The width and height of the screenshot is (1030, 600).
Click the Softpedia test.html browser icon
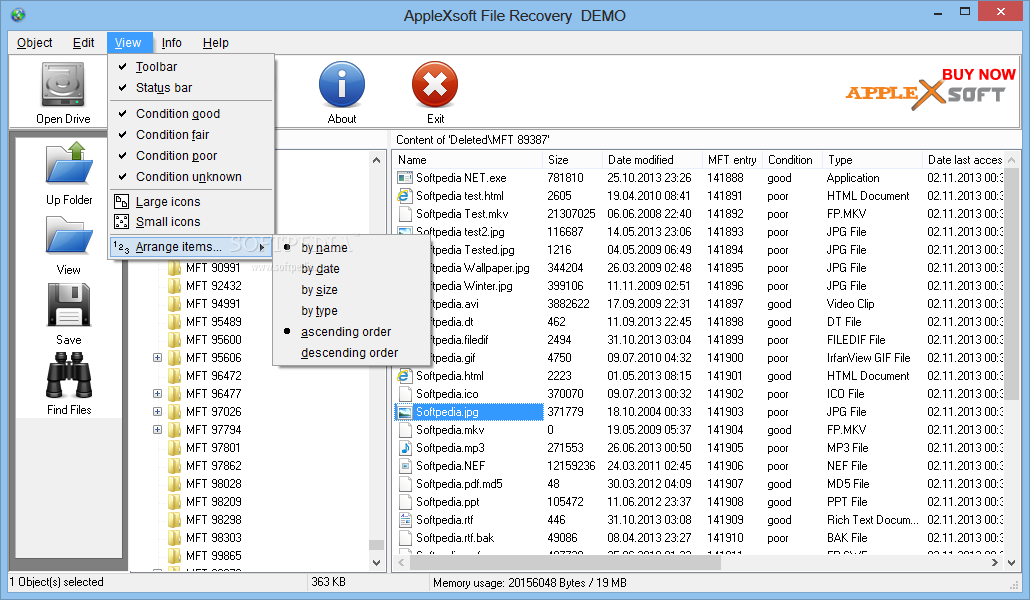click(405, 196)
